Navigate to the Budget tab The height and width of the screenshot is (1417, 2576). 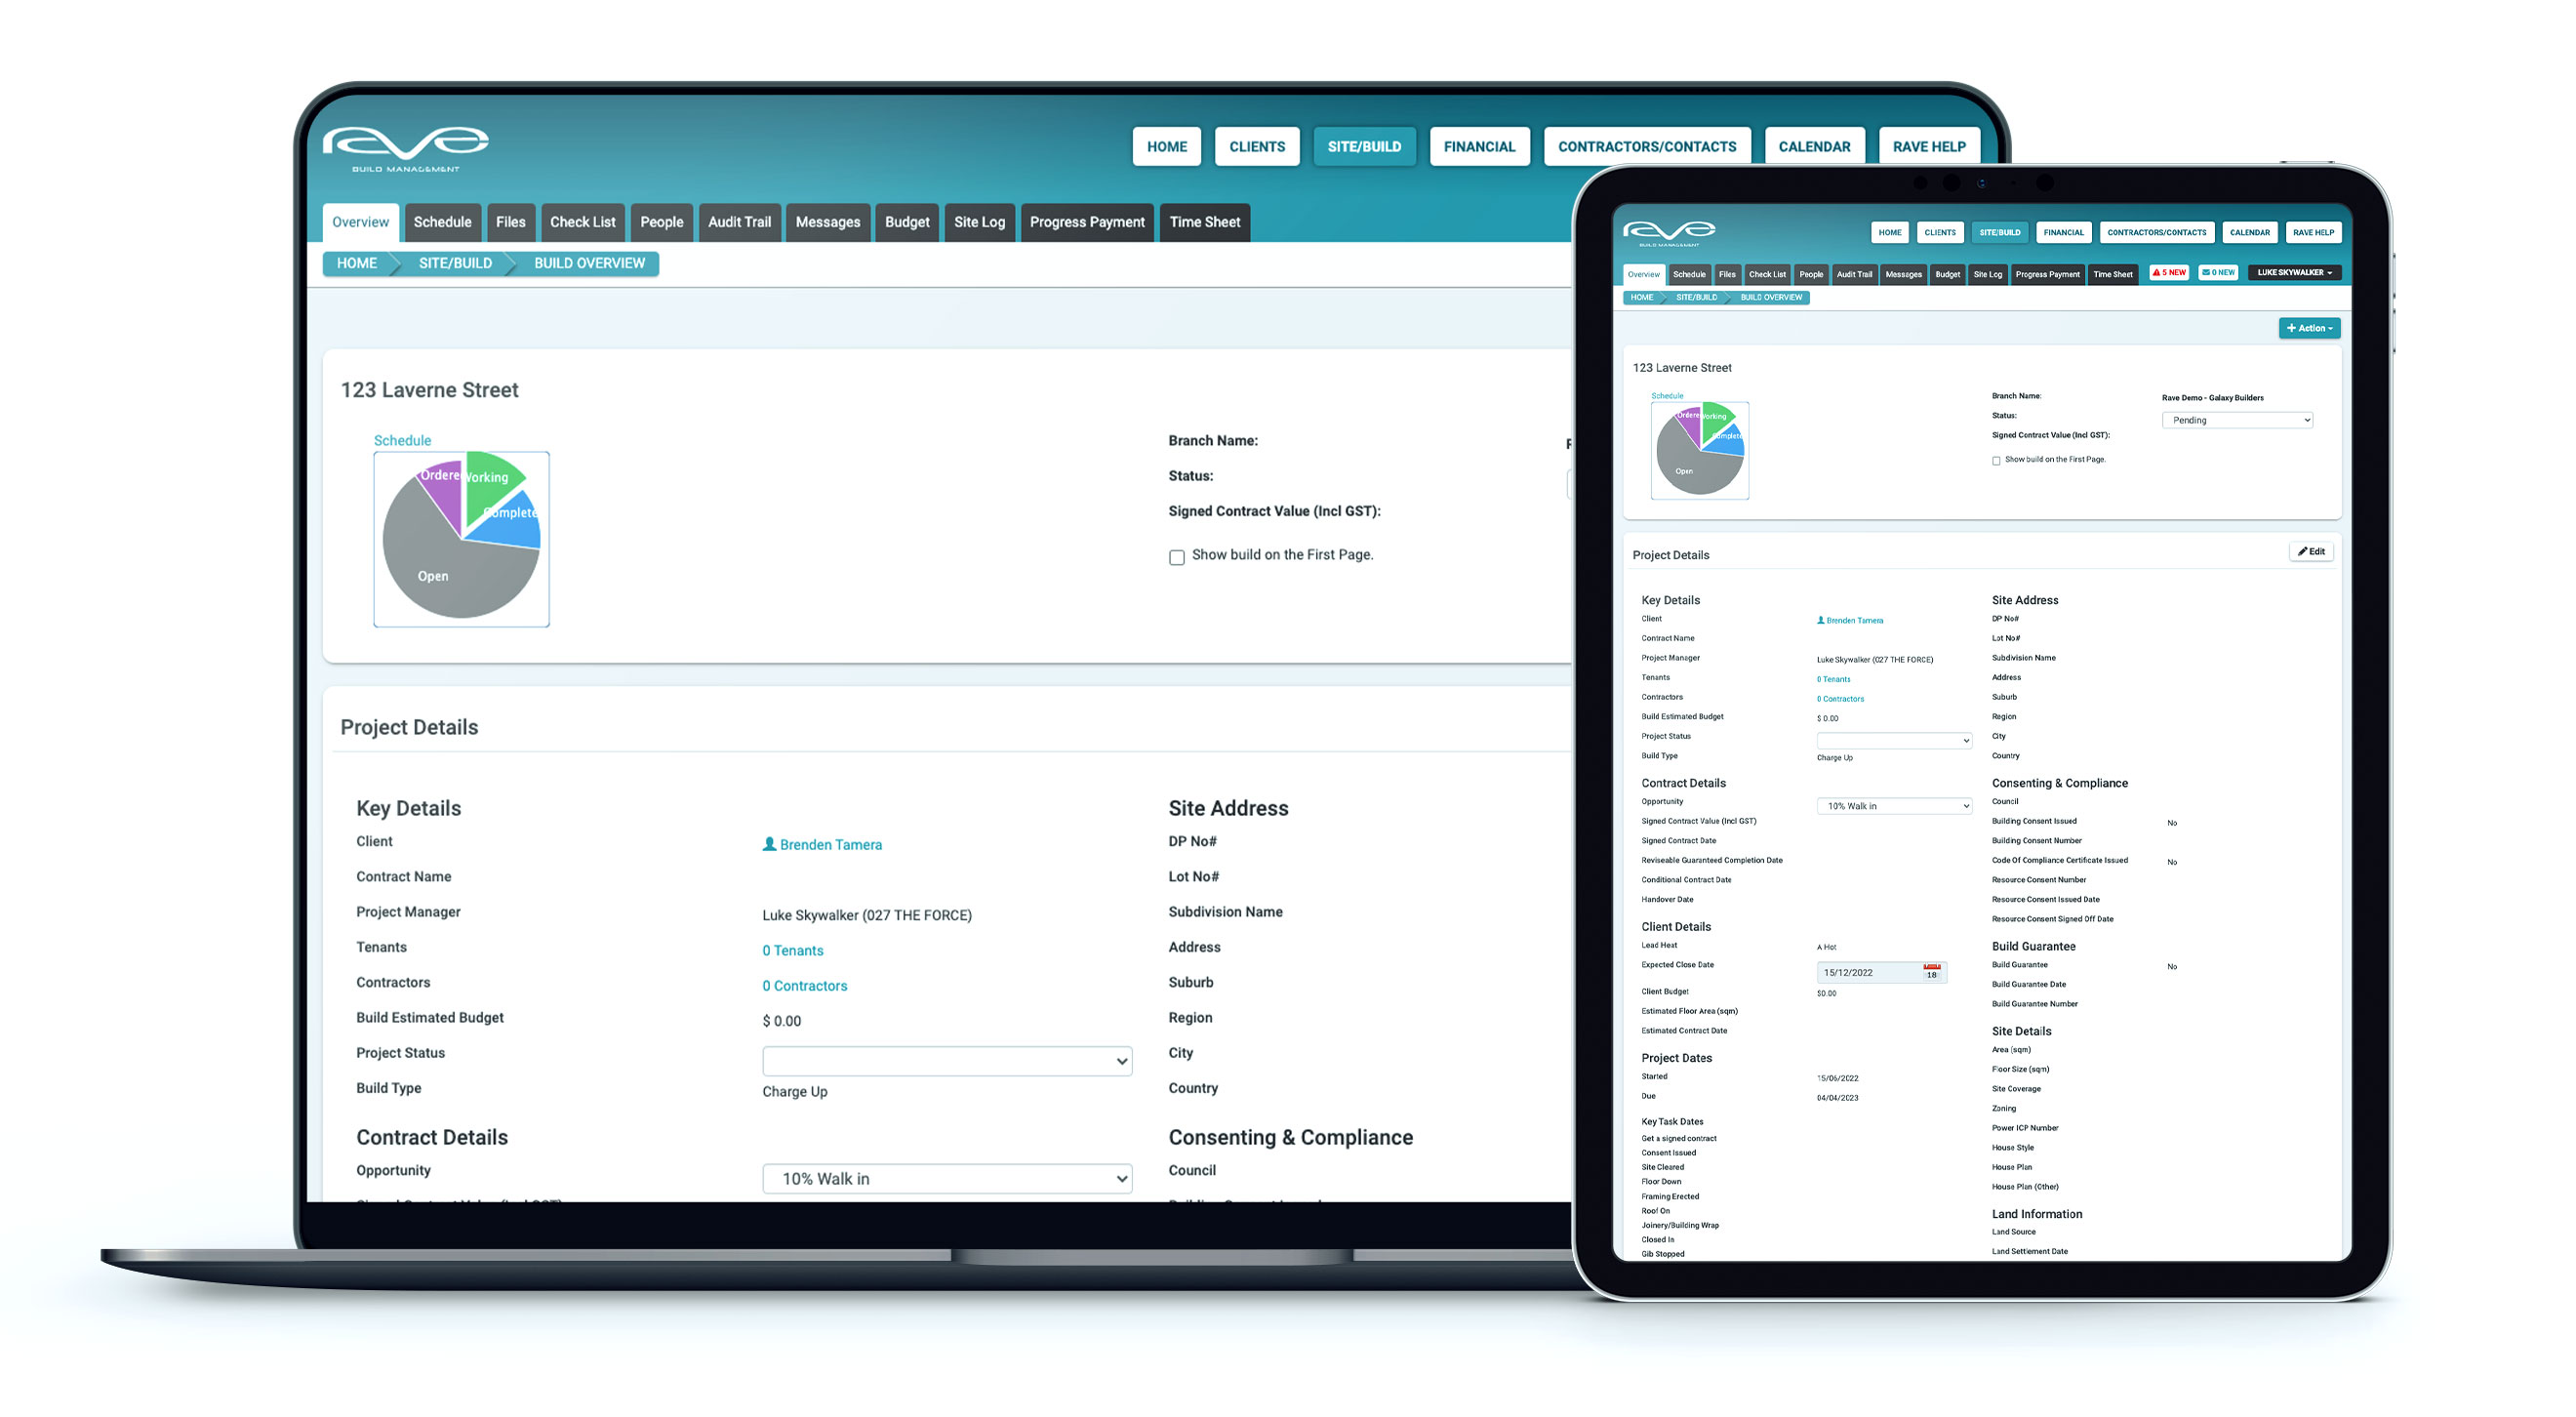(906, 222)
